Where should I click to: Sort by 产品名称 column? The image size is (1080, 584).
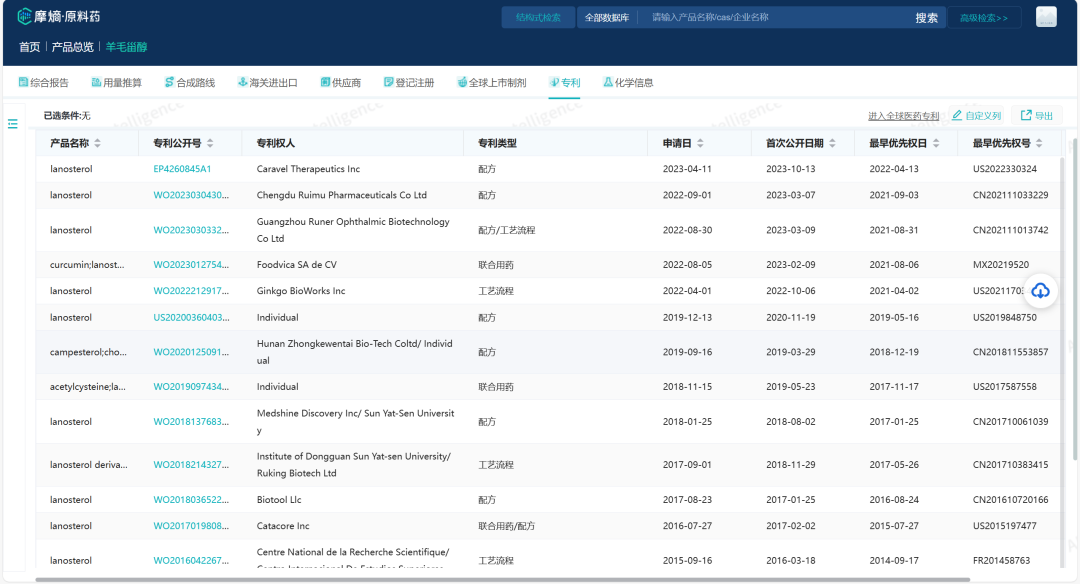[97, 143]
